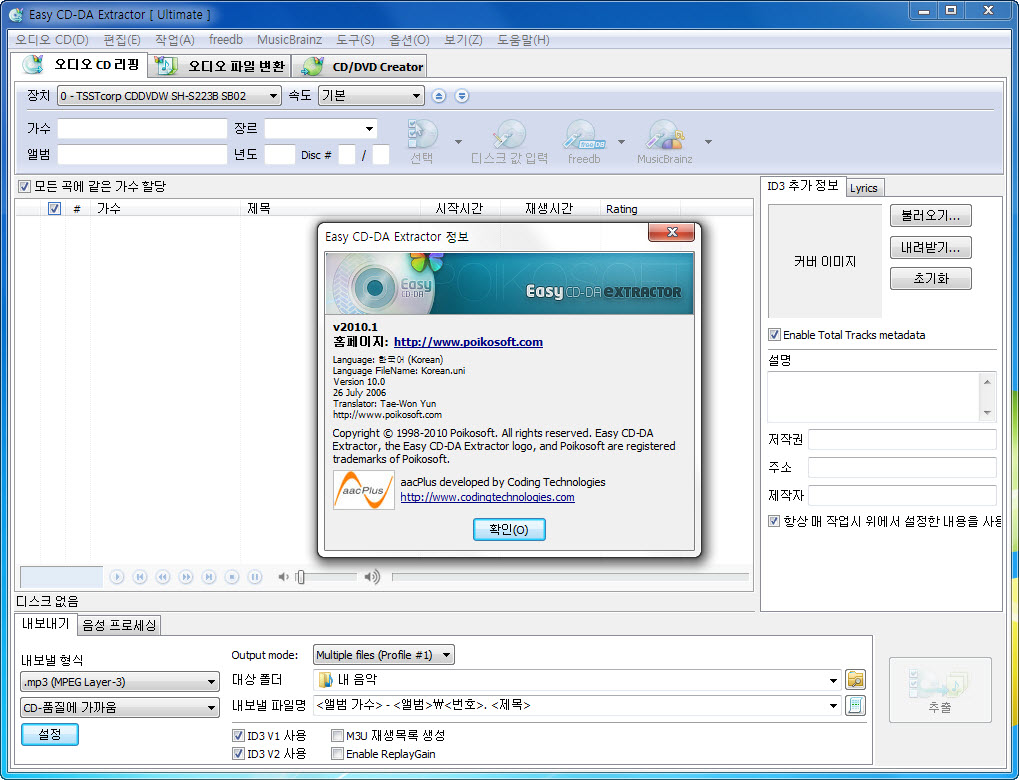Click the low-volume speaker icon
The height and width of the screenshot is (780, 1019).
tap(283, 577)
